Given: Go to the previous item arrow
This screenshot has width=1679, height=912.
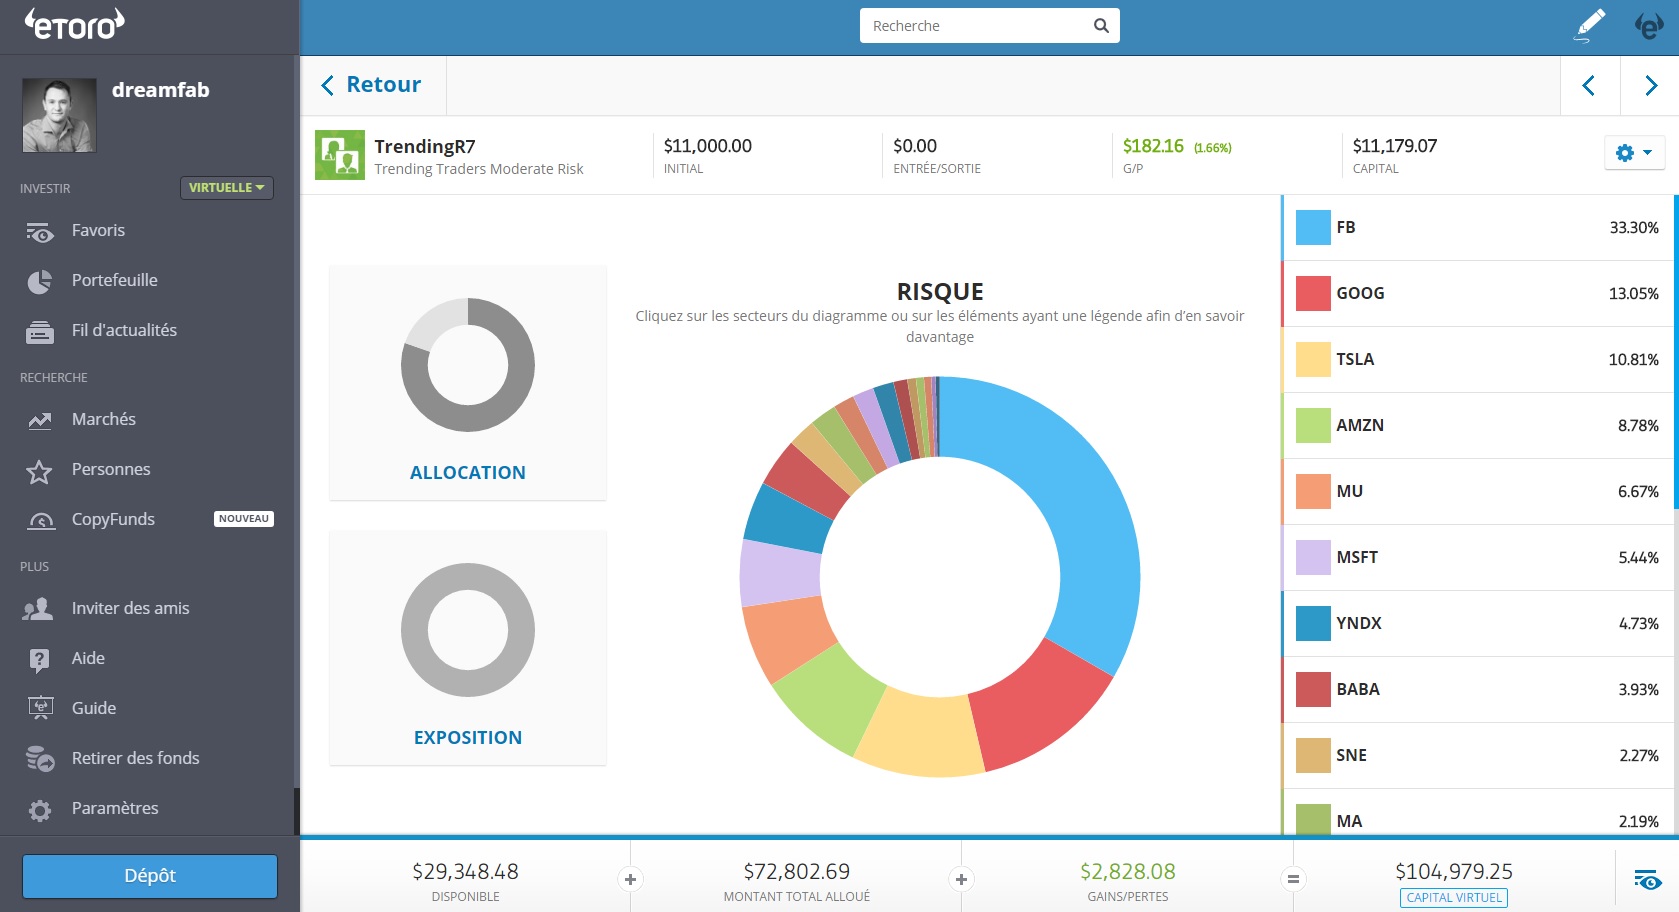Looking at the screenshot, I should coord(1589,86).
